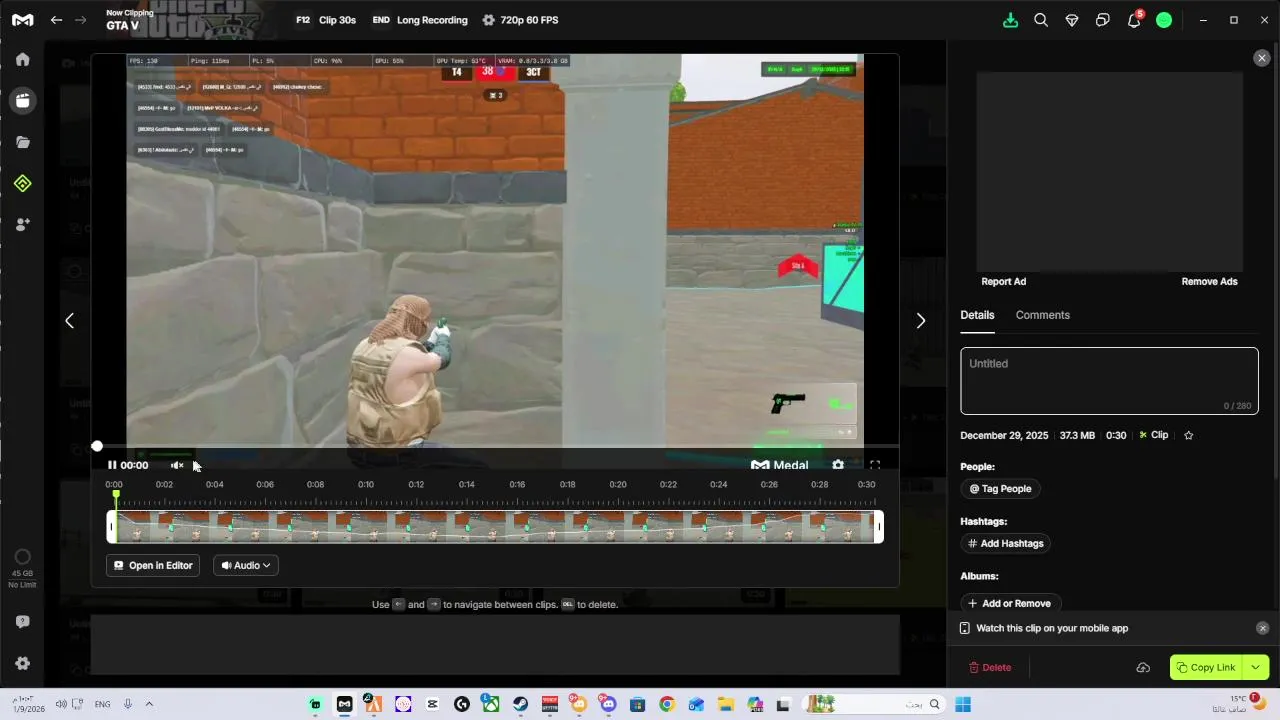This screenshot has width=1280, height=720.
Task: Show the previous clip with the left chevron
Action: tap(69, 321)
